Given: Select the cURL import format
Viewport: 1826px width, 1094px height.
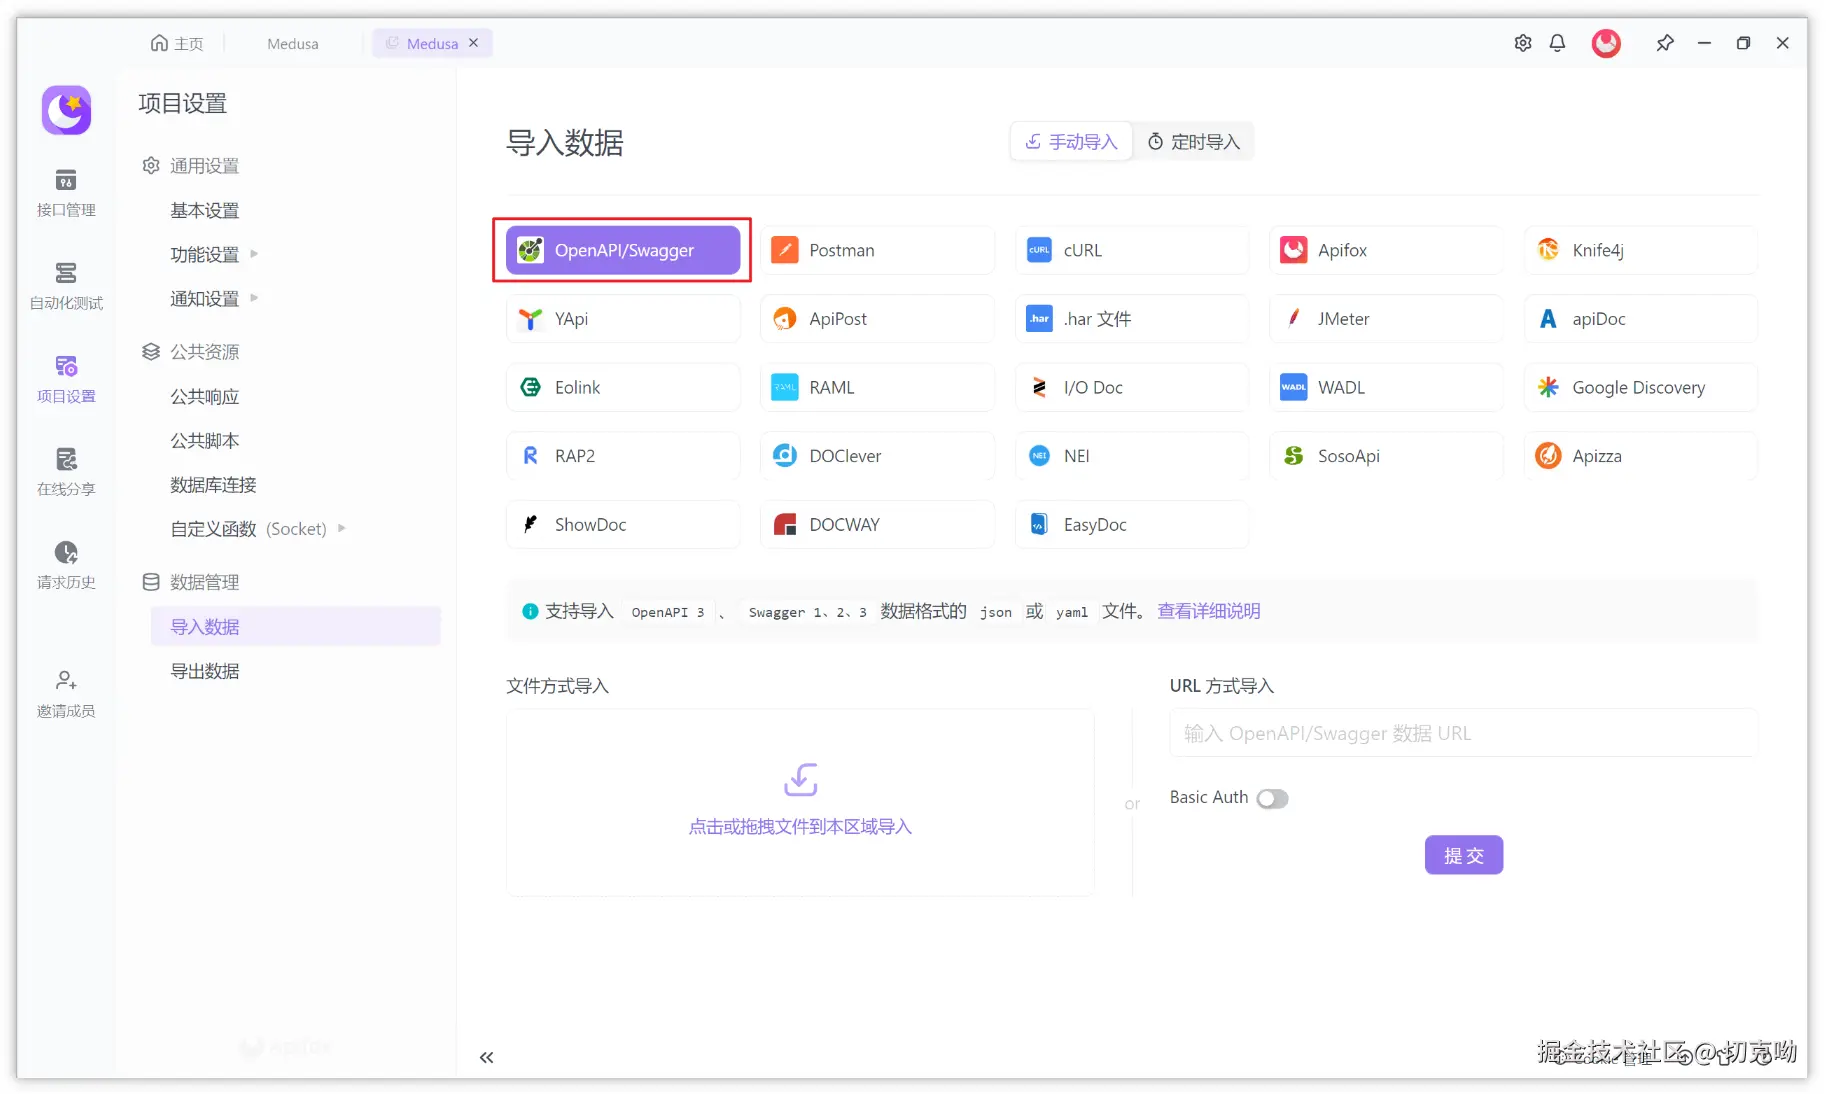Looking at the screenshot, I should 1132,250.
